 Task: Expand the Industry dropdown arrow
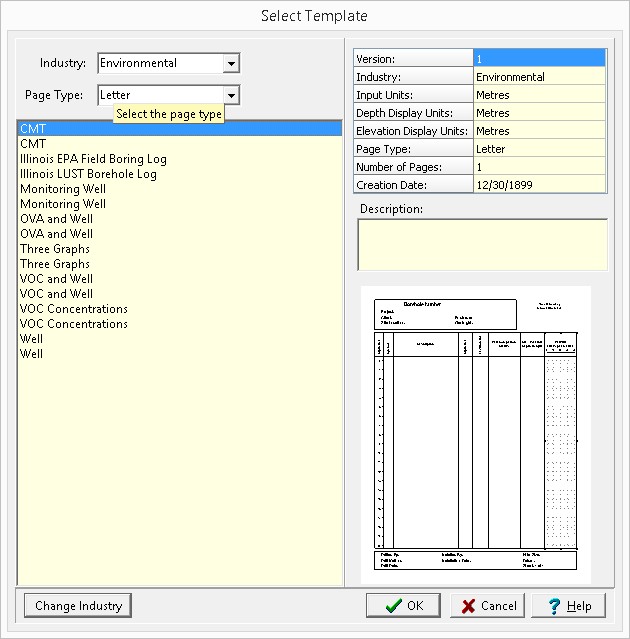[231, 63]
